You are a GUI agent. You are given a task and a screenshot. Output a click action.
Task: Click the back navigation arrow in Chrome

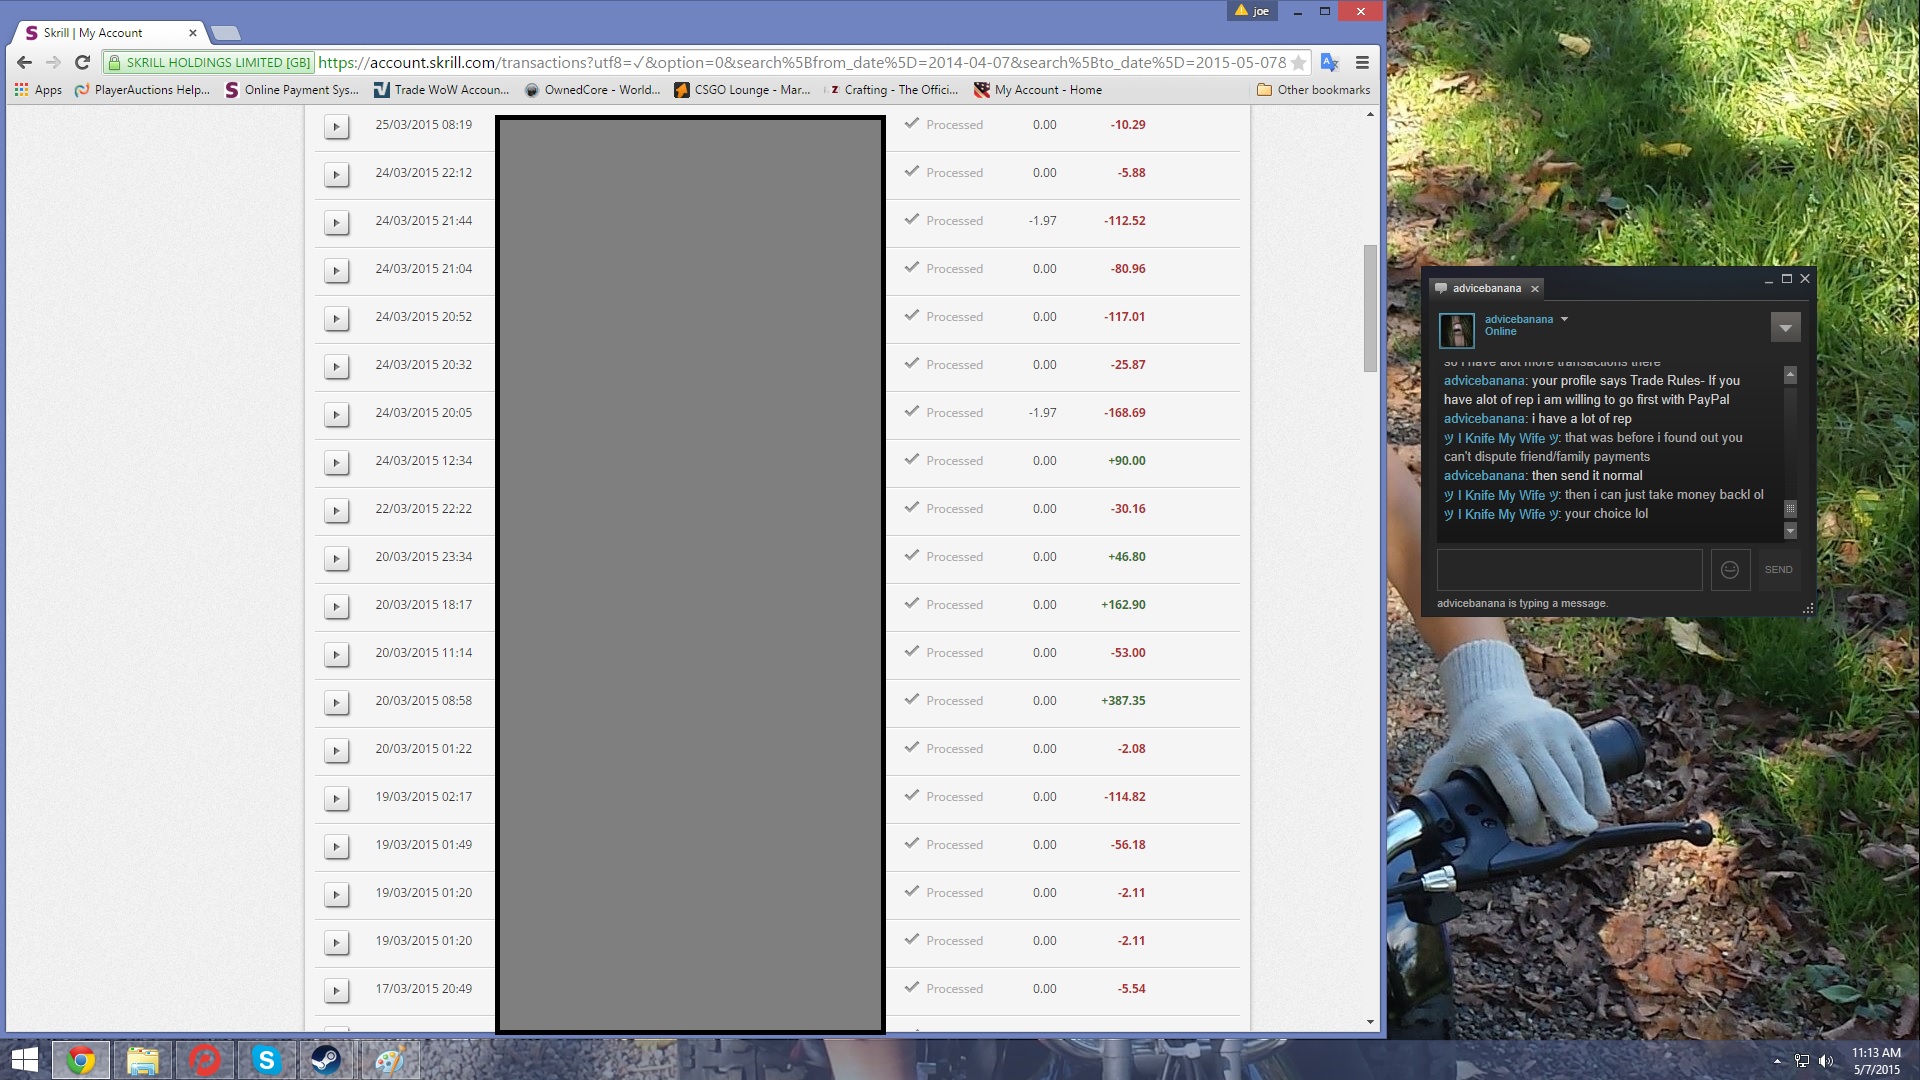(25, 62)
